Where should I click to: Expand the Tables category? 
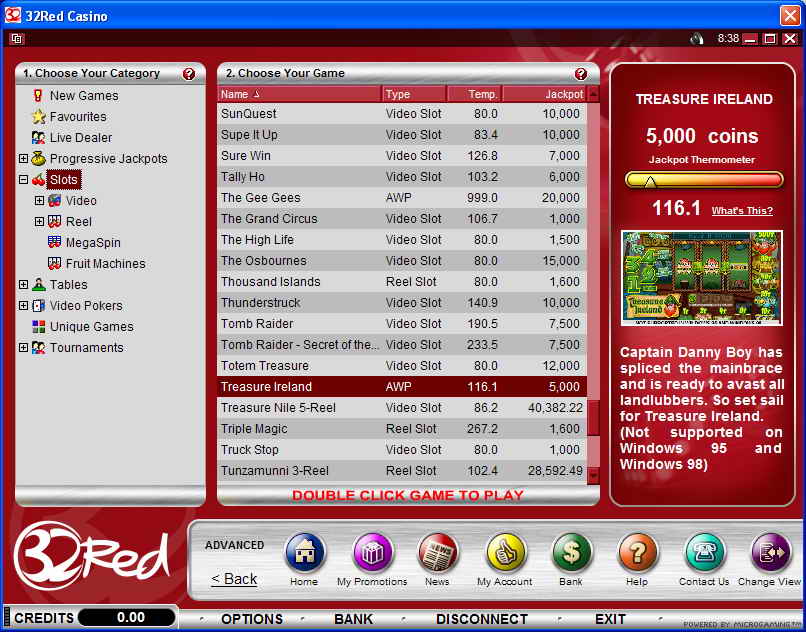23,285
